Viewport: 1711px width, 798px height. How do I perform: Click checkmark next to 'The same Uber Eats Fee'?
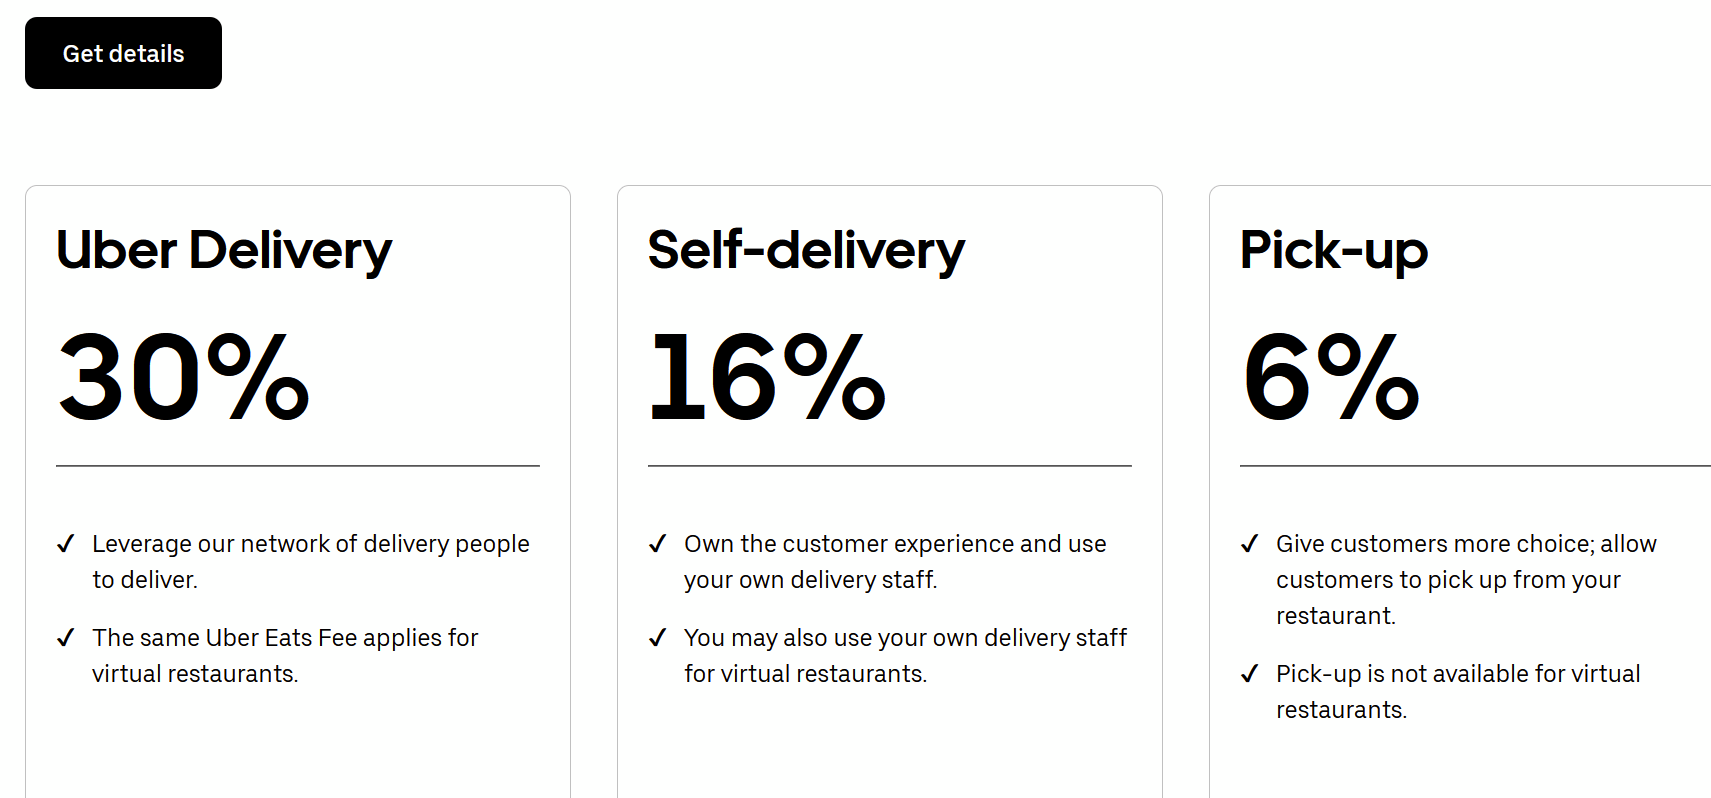pyautogui.click(x=66, y=638)
